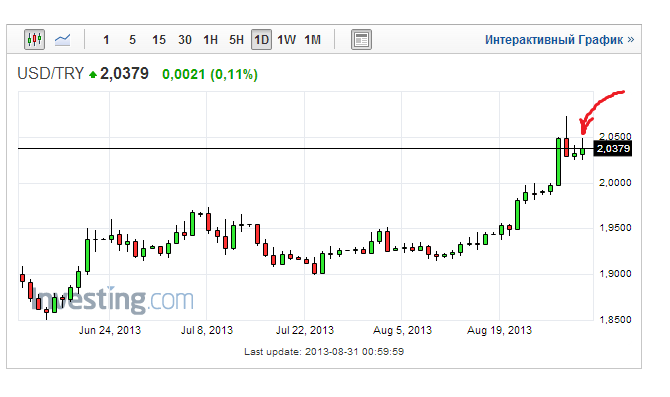Click the Aug 19, 2013 date label
The width and height of the screenshot is (670, 397).
click(499, 330)
